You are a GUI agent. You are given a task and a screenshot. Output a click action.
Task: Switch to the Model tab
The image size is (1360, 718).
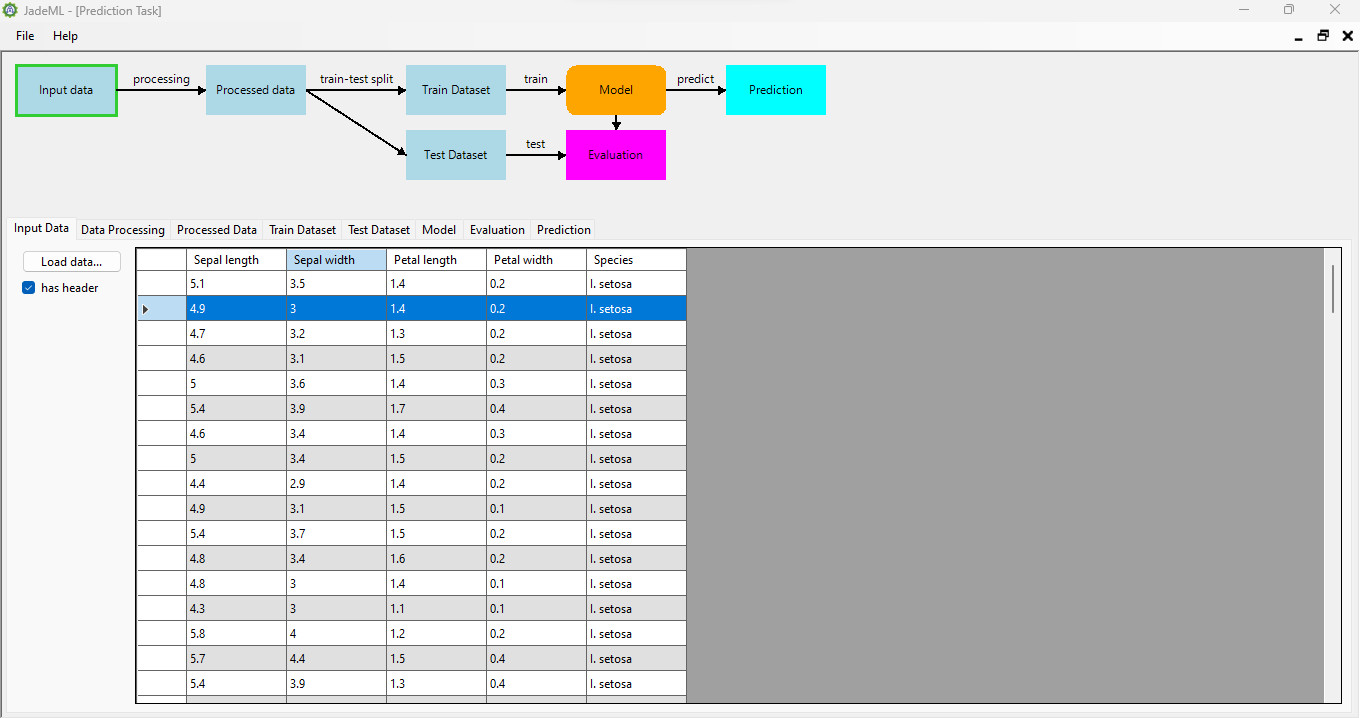439,230
